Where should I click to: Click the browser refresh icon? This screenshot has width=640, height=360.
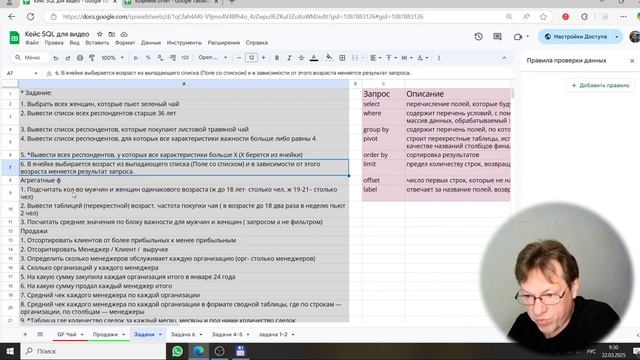click(x=31, y=17)
